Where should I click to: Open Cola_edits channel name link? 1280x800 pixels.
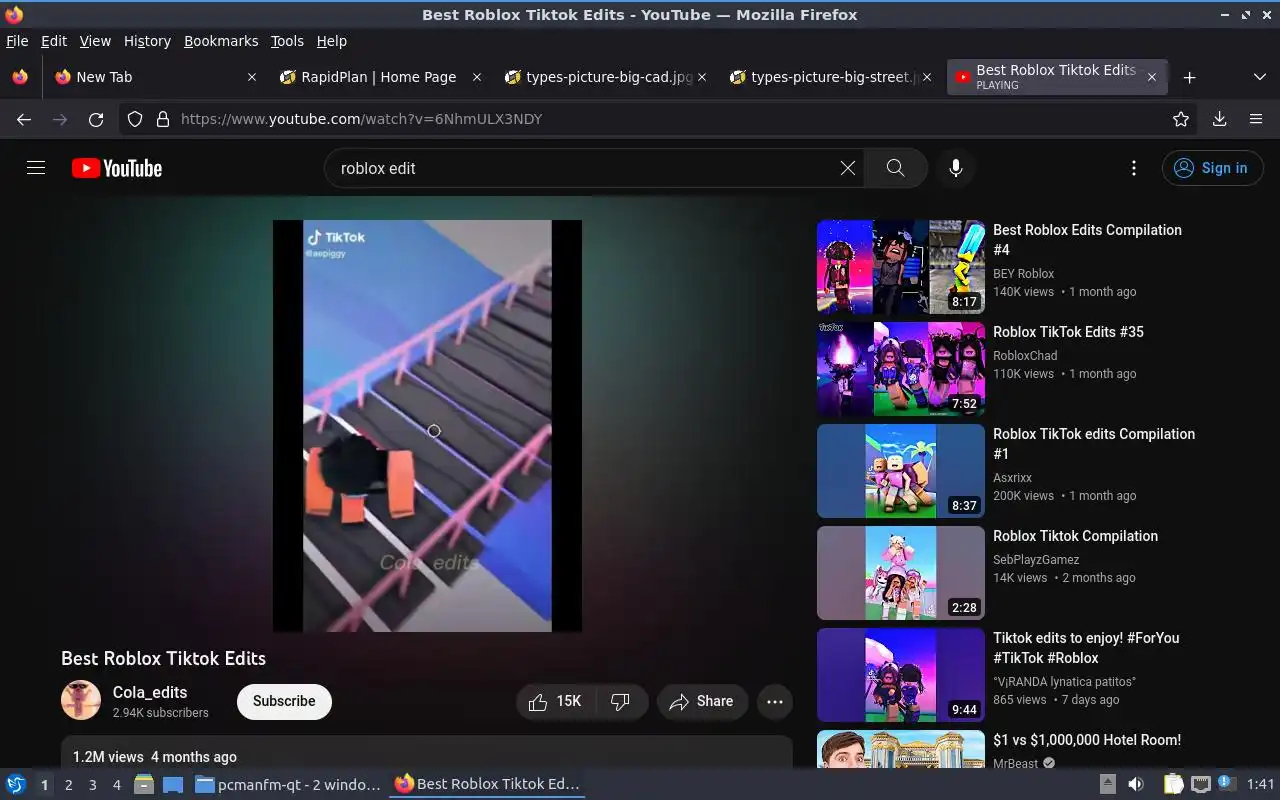150,692
